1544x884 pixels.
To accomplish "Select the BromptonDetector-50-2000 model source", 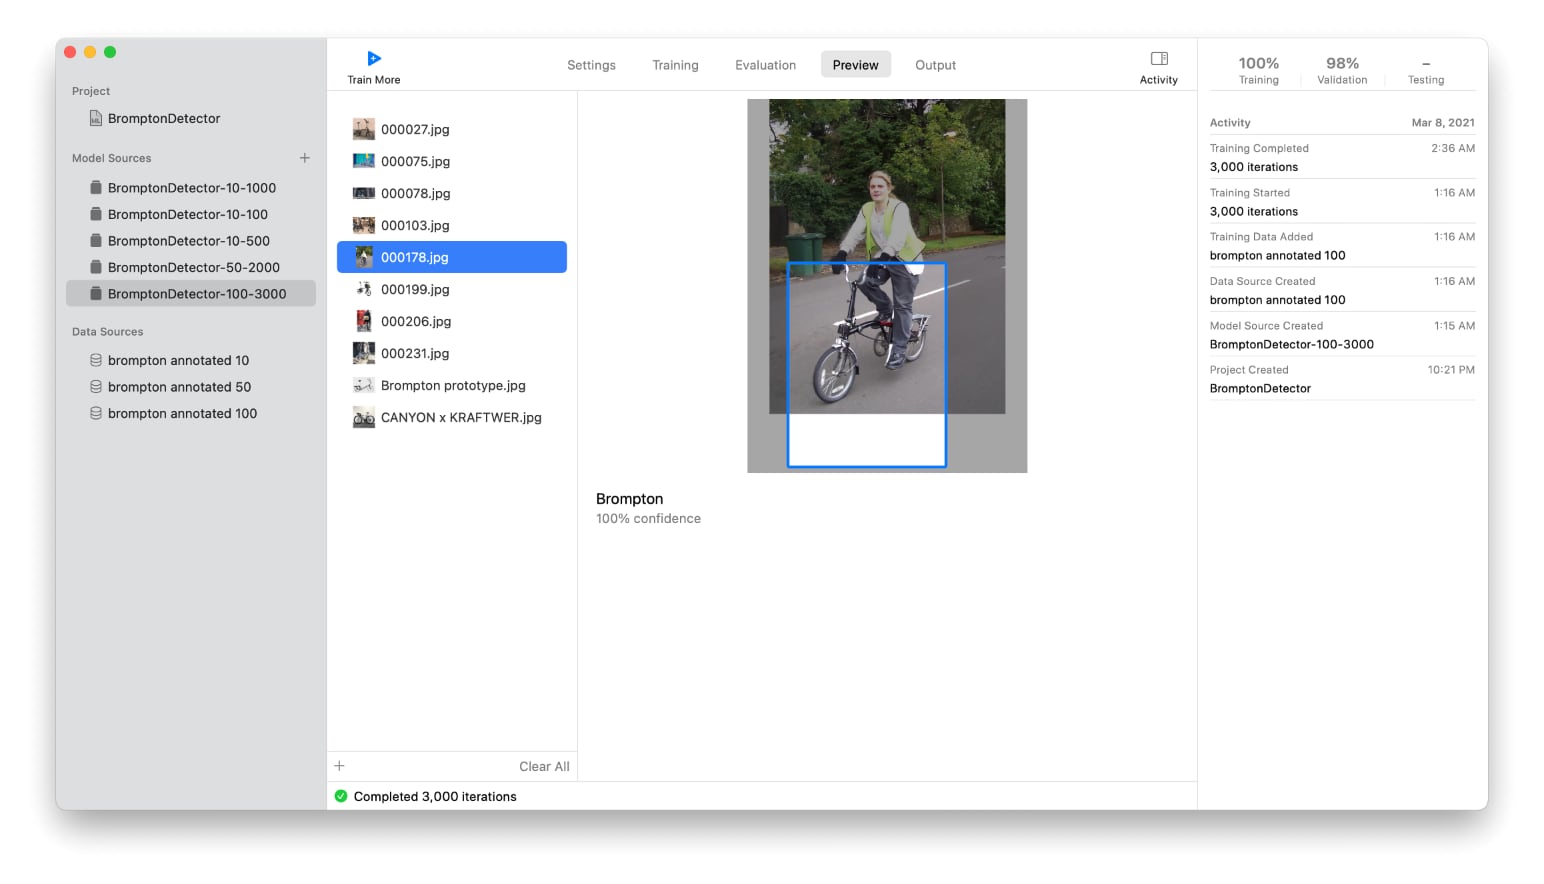I will (193, 267).
